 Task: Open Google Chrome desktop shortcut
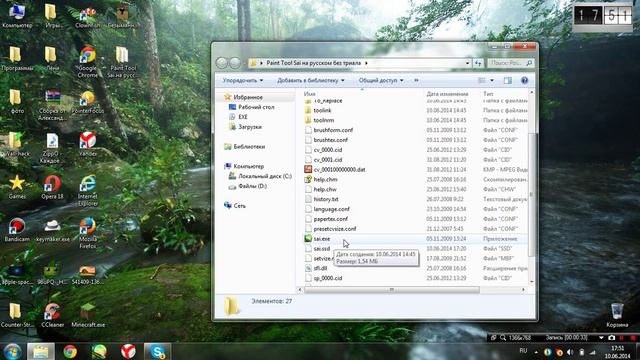click(87, 62)
